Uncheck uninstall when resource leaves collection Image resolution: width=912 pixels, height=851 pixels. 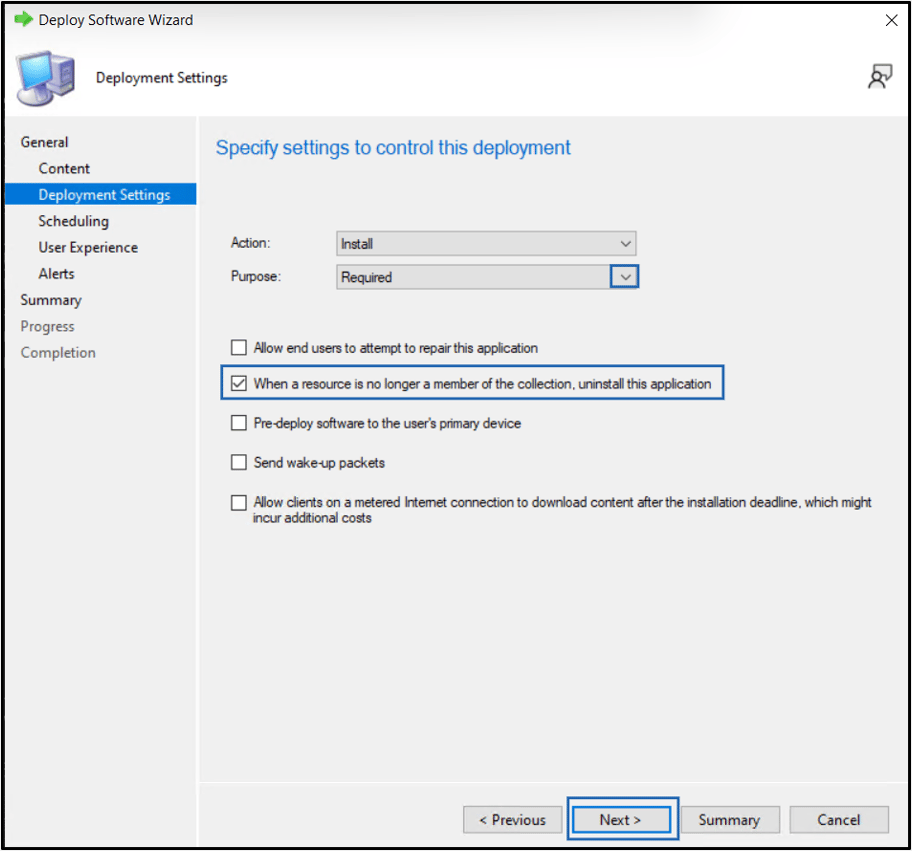[x=238, y=383]
